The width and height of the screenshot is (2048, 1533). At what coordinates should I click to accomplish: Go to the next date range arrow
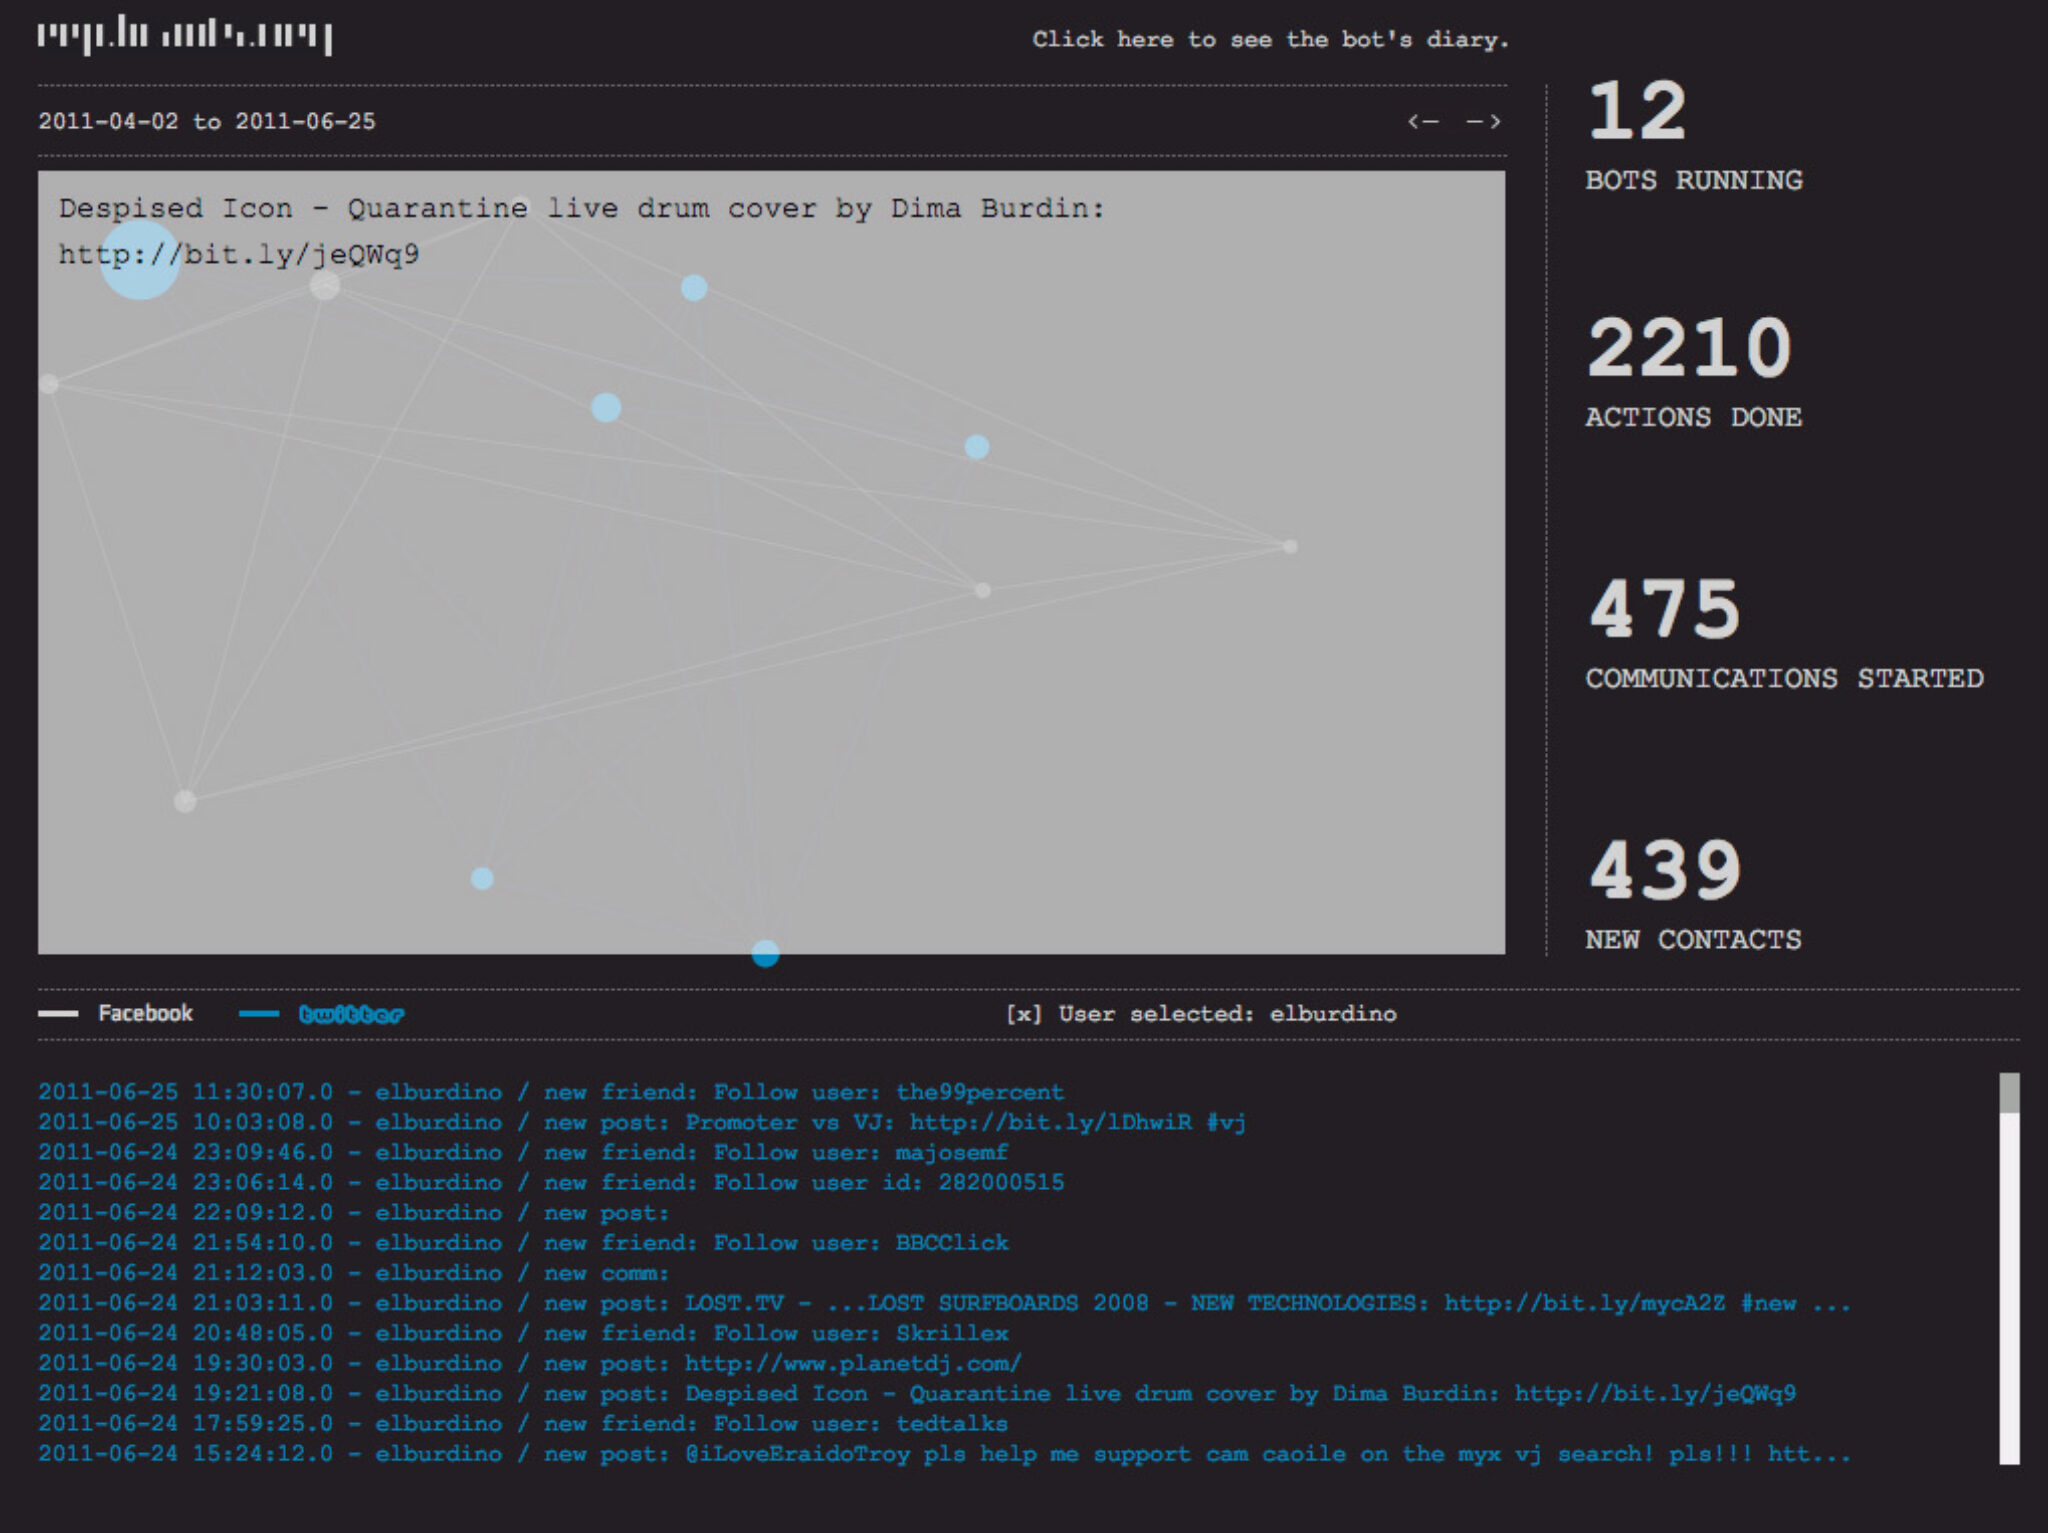coord(1484,121)
